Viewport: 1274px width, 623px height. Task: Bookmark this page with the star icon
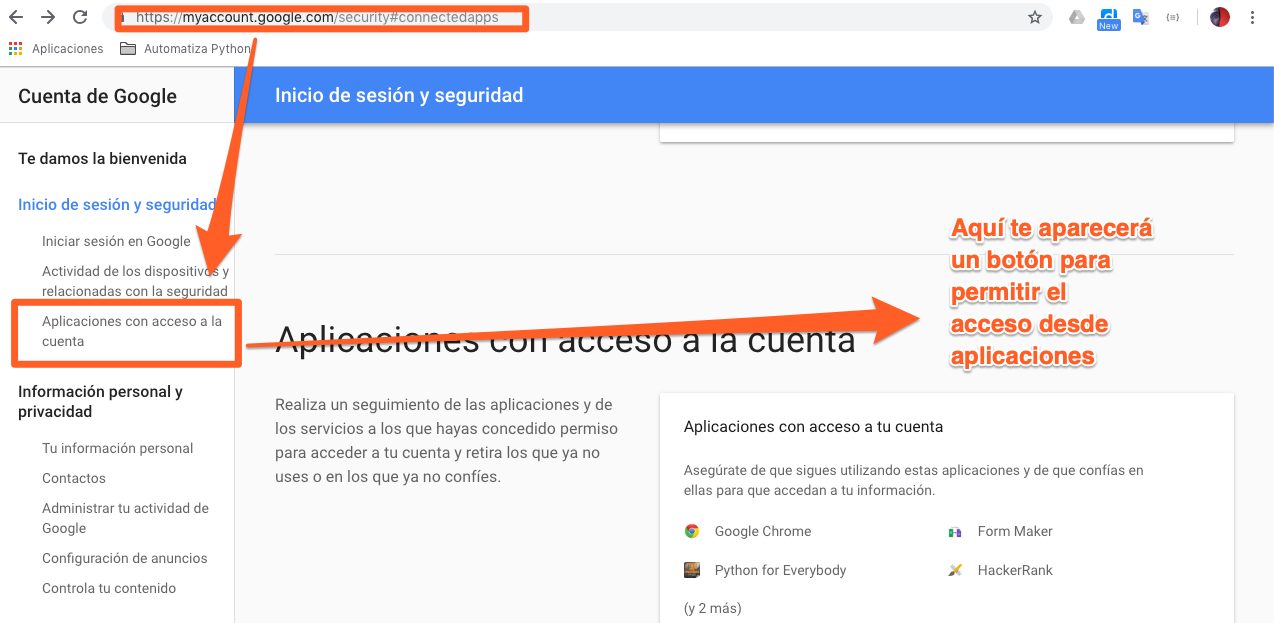[x=1035, y=18]
